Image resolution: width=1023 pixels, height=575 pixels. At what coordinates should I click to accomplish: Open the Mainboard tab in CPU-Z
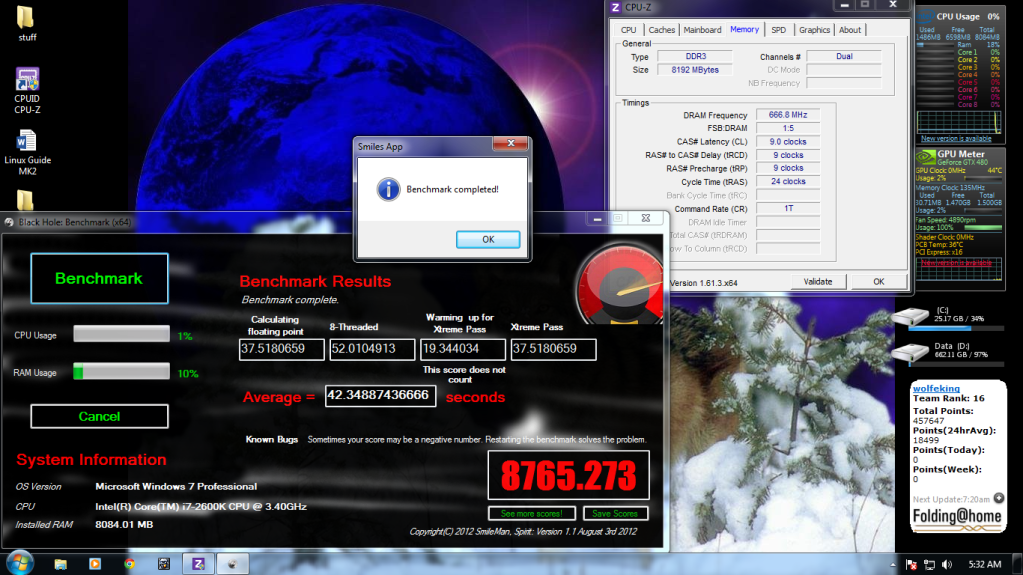pos(703,30)
